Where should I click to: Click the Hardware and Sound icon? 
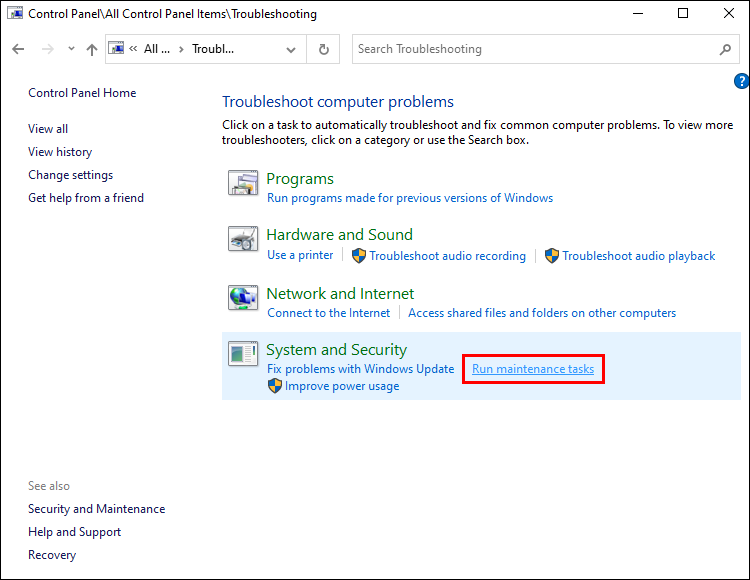[244, 240]
